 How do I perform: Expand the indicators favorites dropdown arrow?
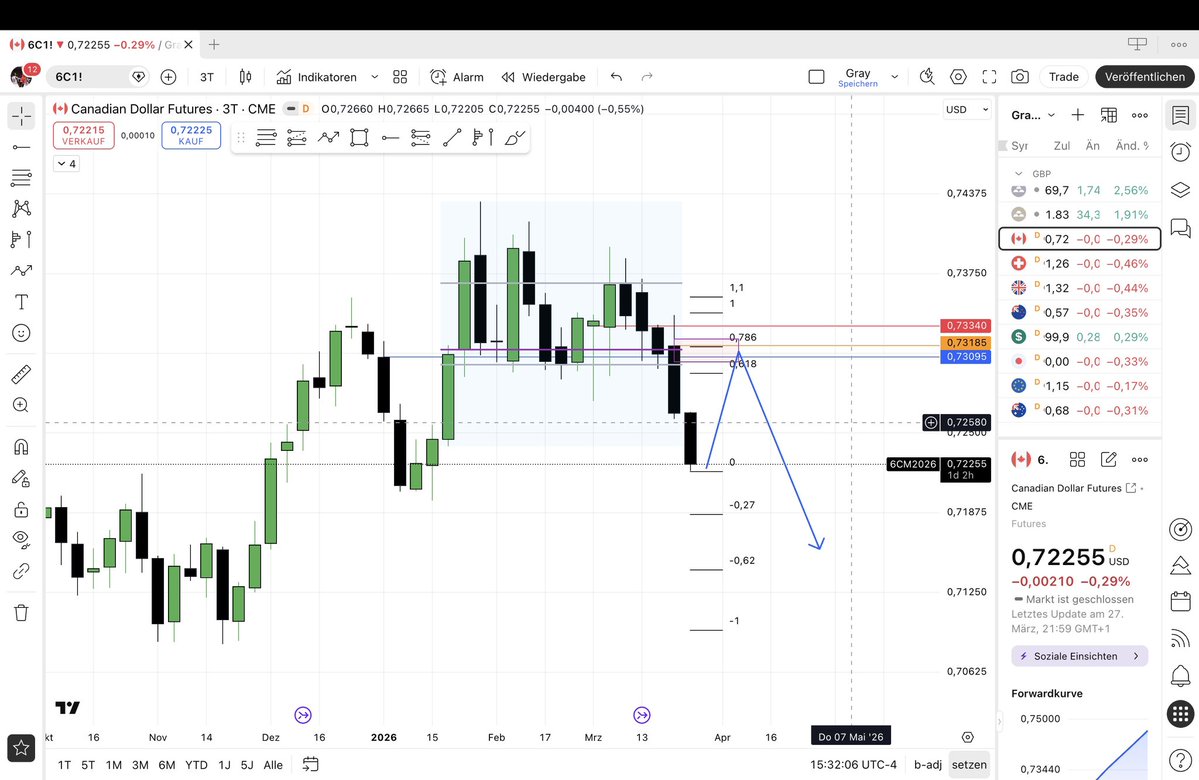click(375, 77)
